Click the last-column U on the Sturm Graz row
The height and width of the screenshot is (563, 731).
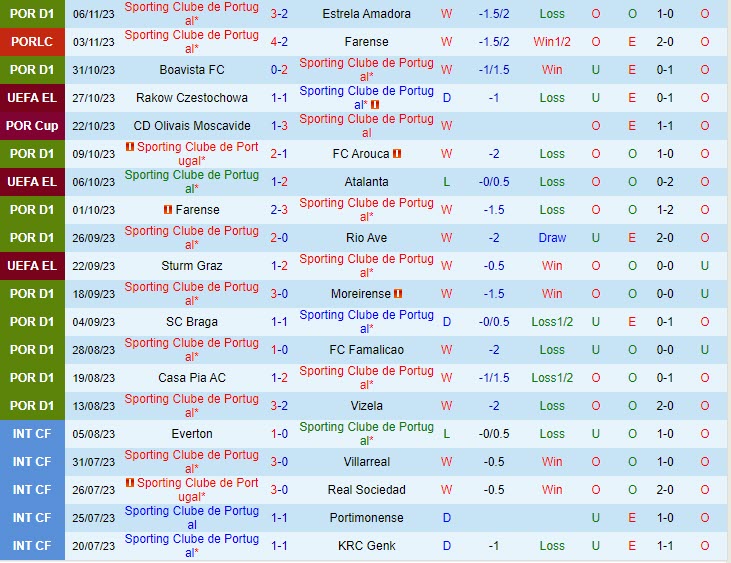[704, 266]
